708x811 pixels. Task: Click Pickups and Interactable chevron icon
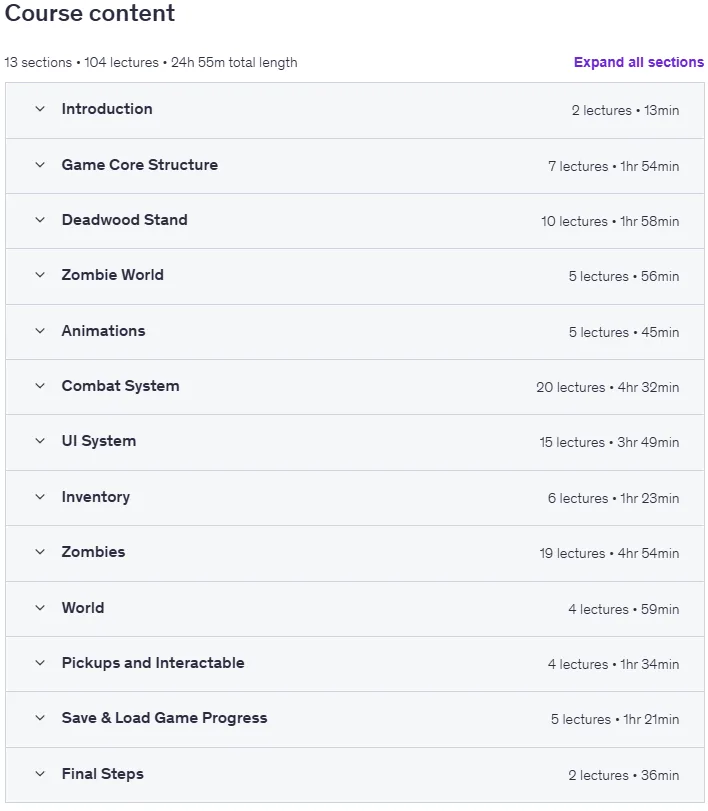pyautogui.click(x=40, y=663)
